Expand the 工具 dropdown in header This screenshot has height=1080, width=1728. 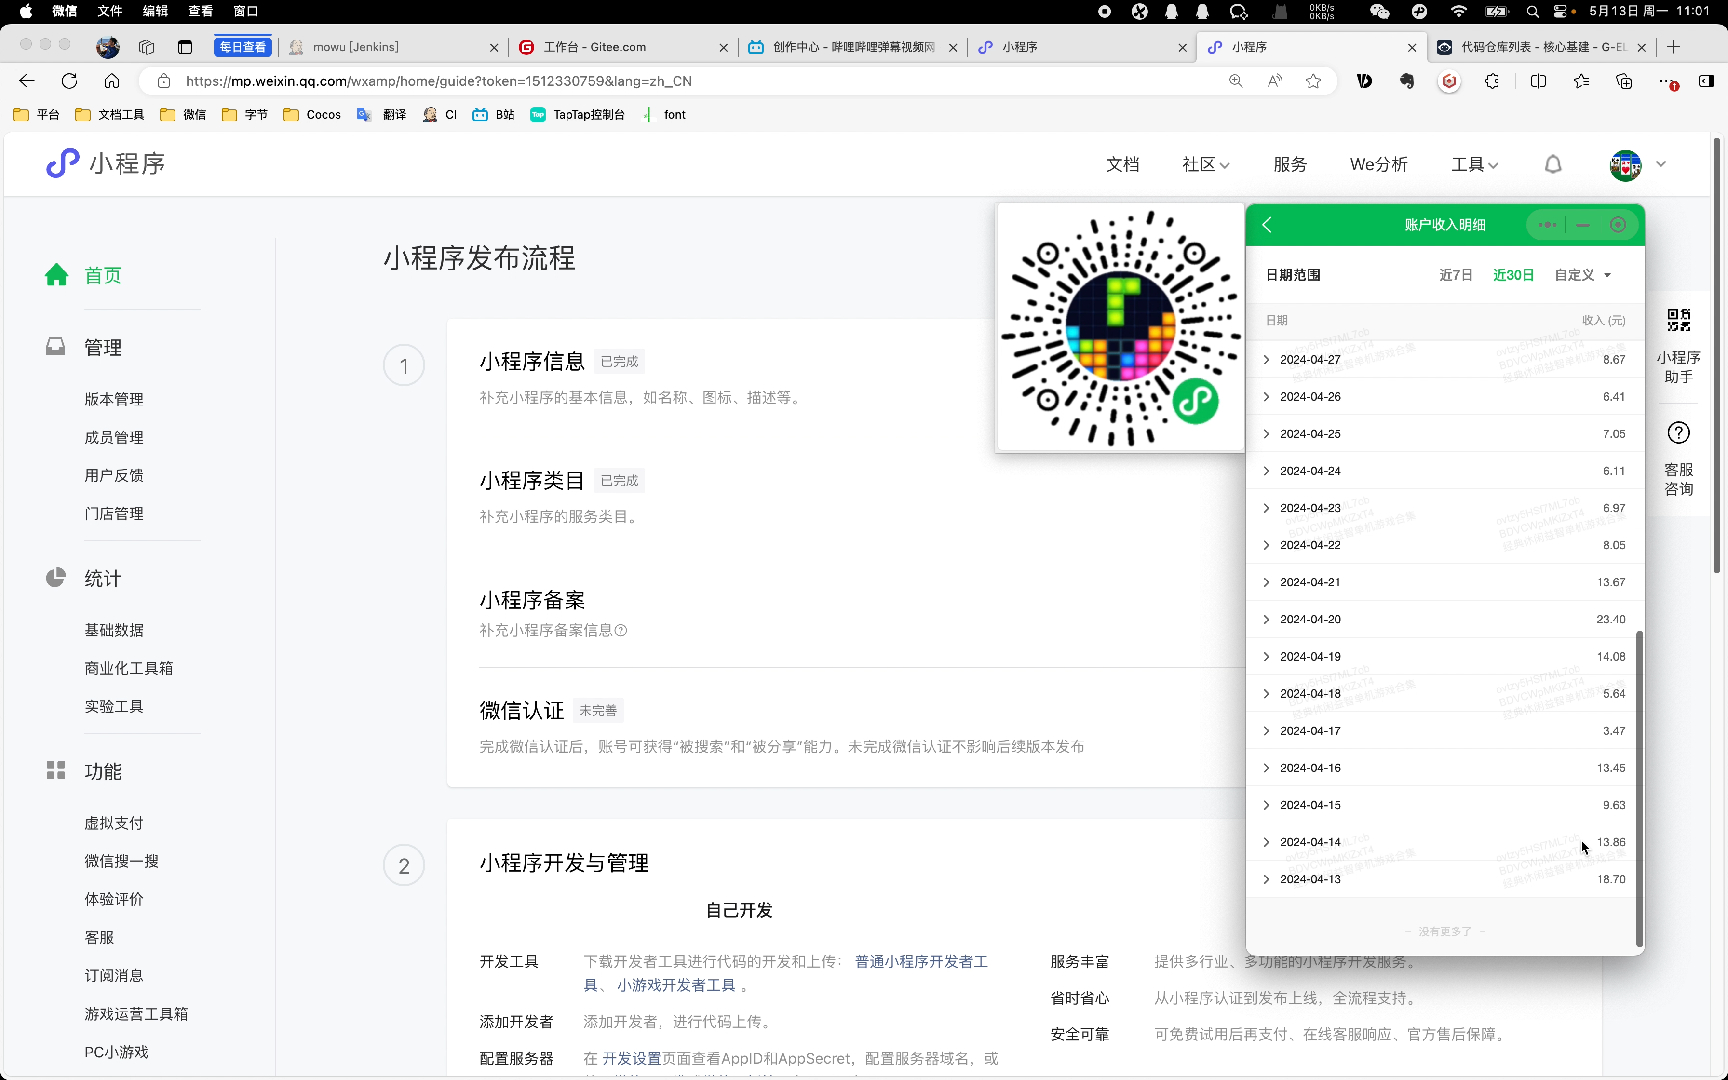1475,164
